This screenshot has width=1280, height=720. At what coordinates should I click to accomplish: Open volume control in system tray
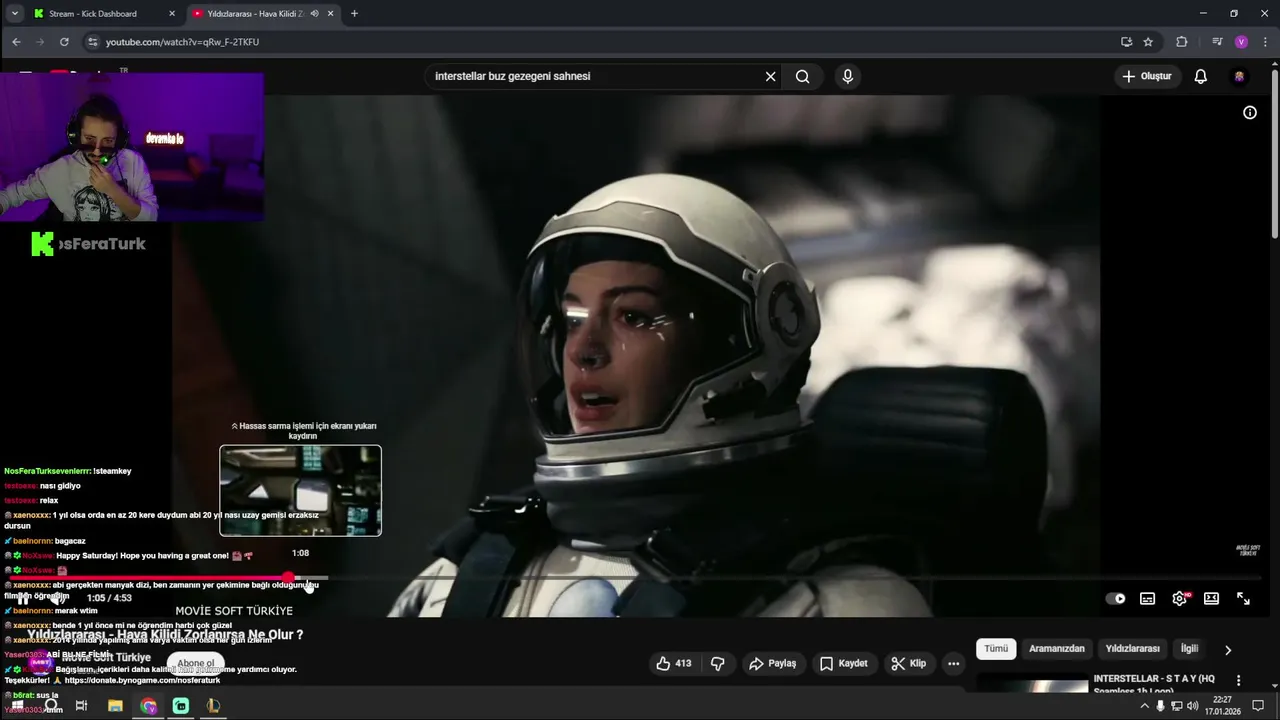pyautogui.click(x=1193, y=705)
